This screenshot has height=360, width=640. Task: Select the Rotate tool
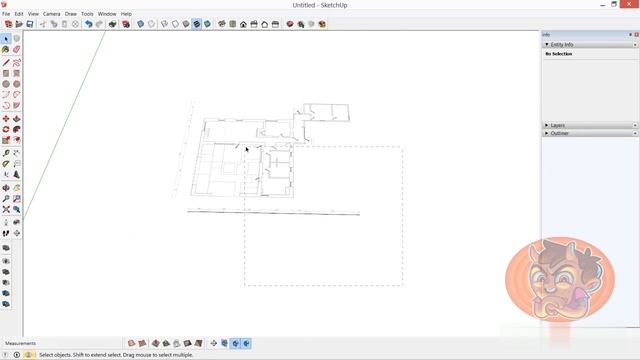tap(6, 129)
